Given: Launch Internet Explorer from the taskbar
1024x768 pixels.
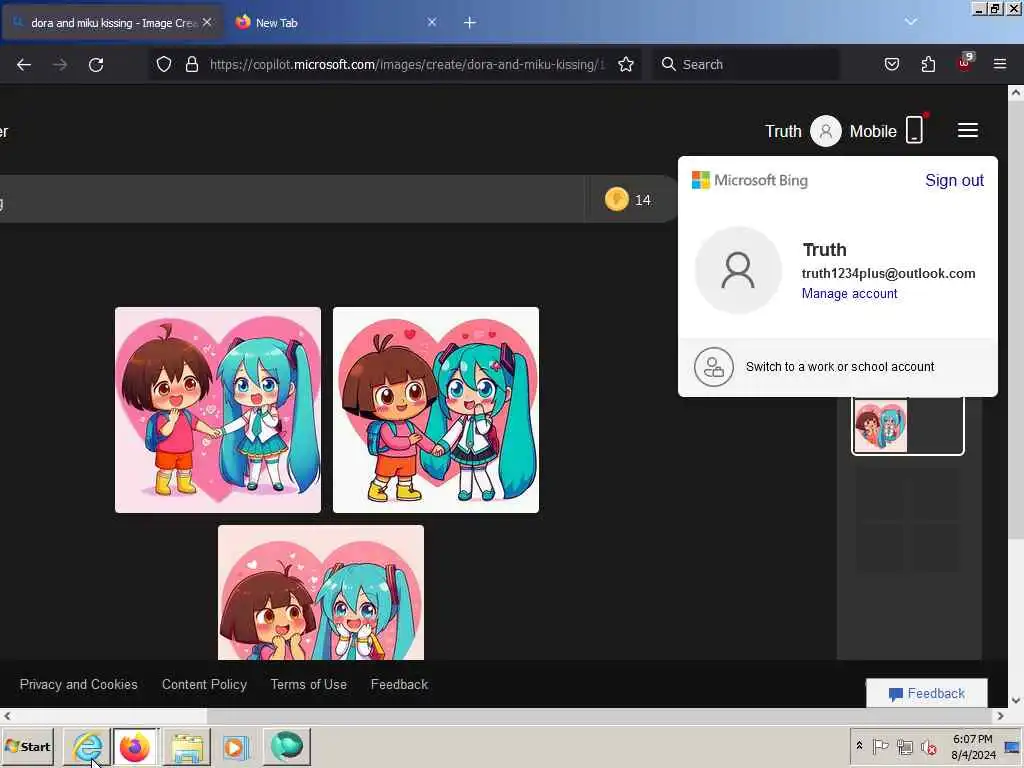Looking at the screenshot, I should (86, 746).
